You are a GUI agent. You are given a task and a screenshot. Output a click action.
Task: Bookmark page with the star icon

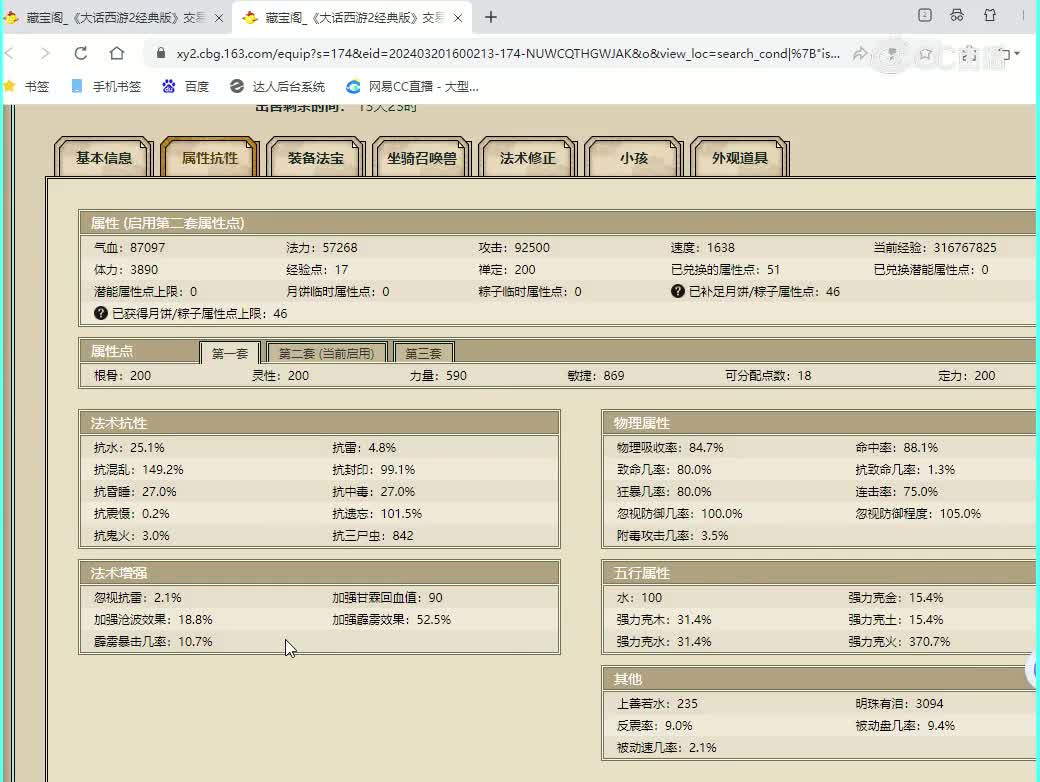point(925,54)
